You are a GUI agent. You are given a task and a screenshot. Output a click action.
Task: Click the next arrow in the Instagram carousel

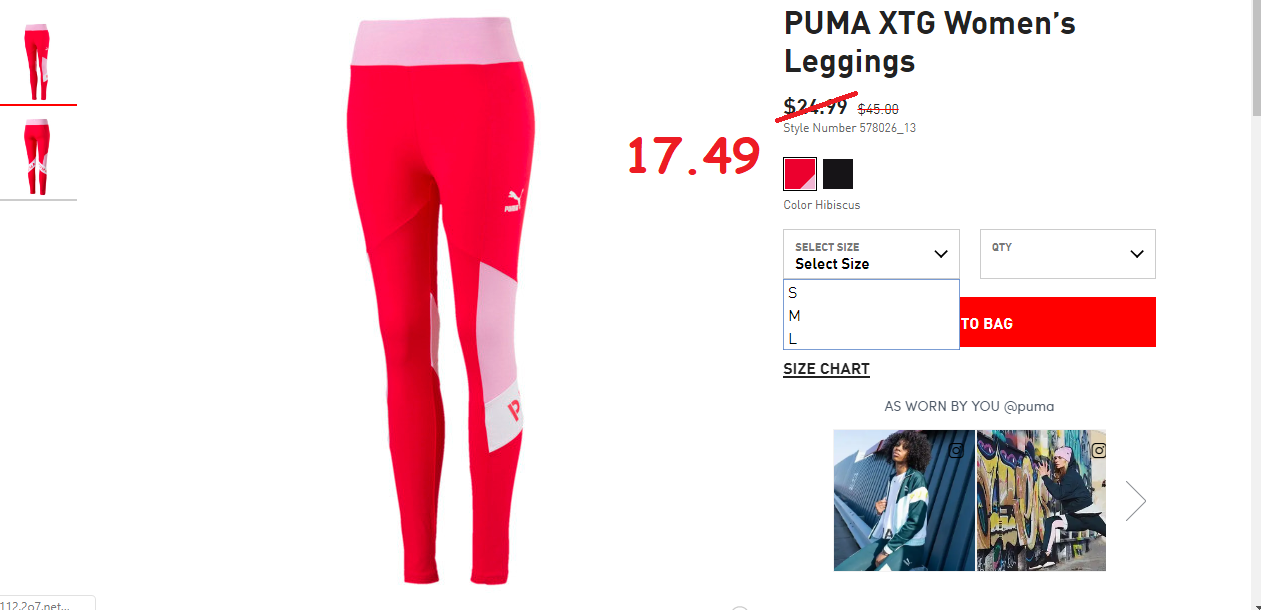pos(1135,501)
